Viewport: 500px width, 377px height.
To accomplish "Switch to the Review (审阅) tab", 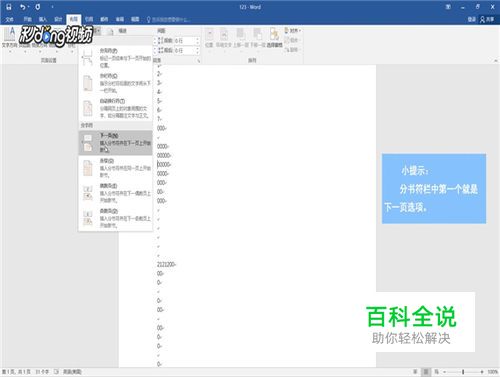I will coord(120,20).
